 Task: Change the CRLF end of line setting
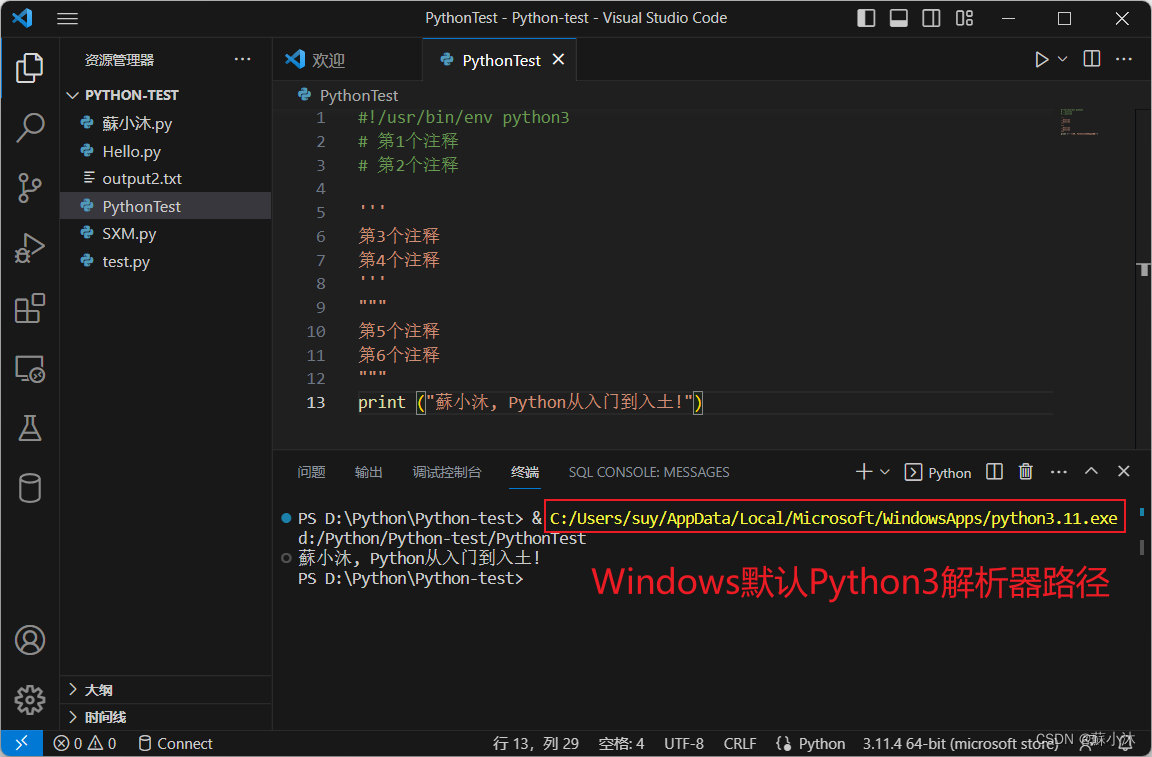740,744
